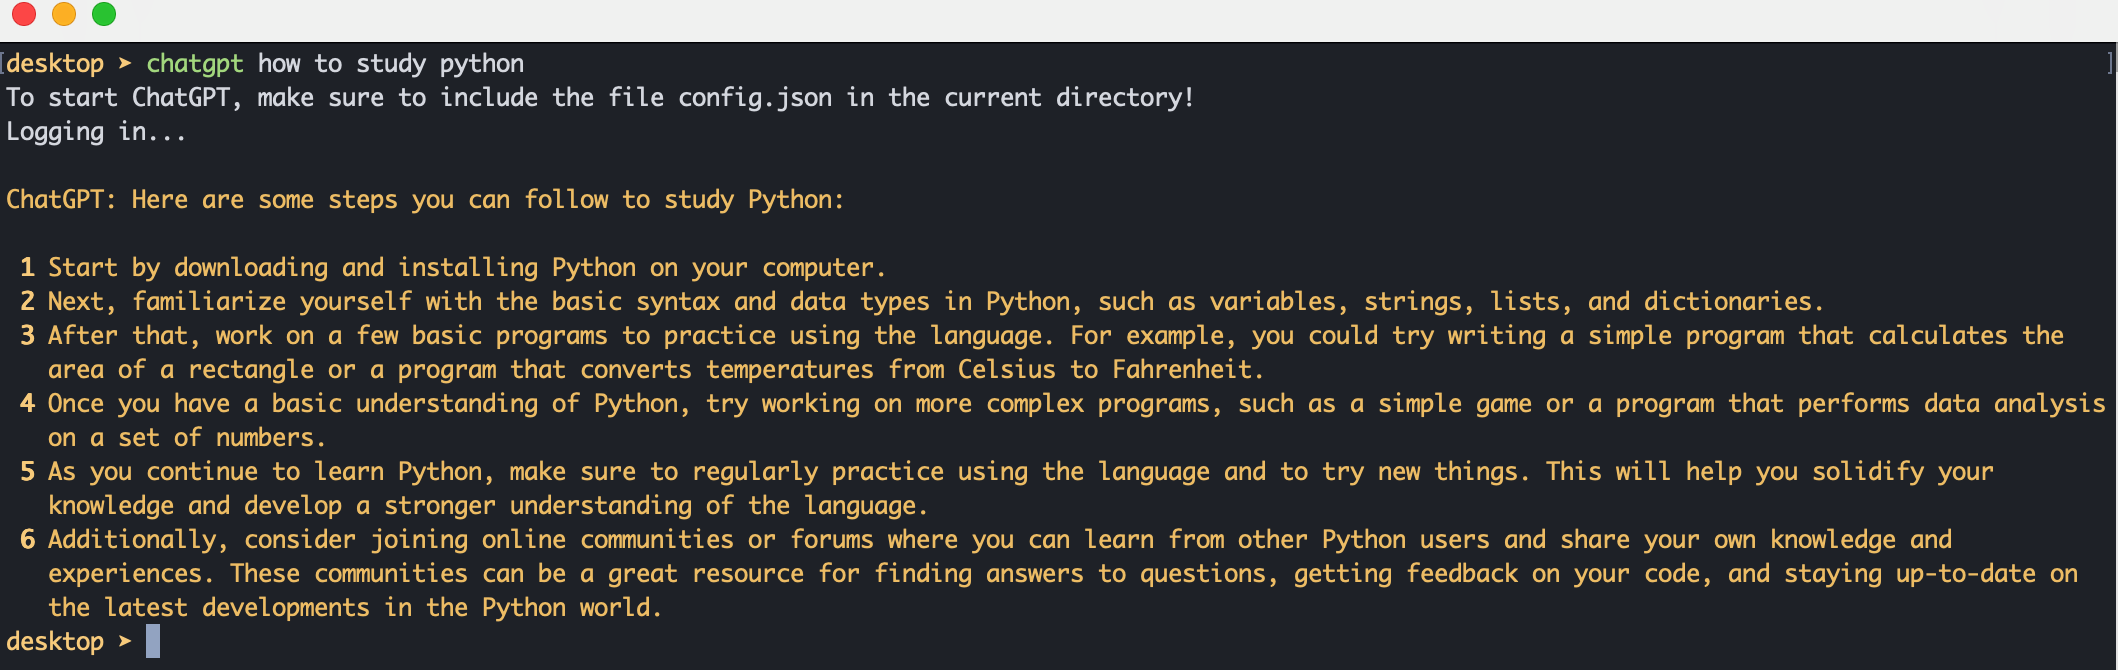
Task: Click list number 5 in the response
Action: click(27, 472)
